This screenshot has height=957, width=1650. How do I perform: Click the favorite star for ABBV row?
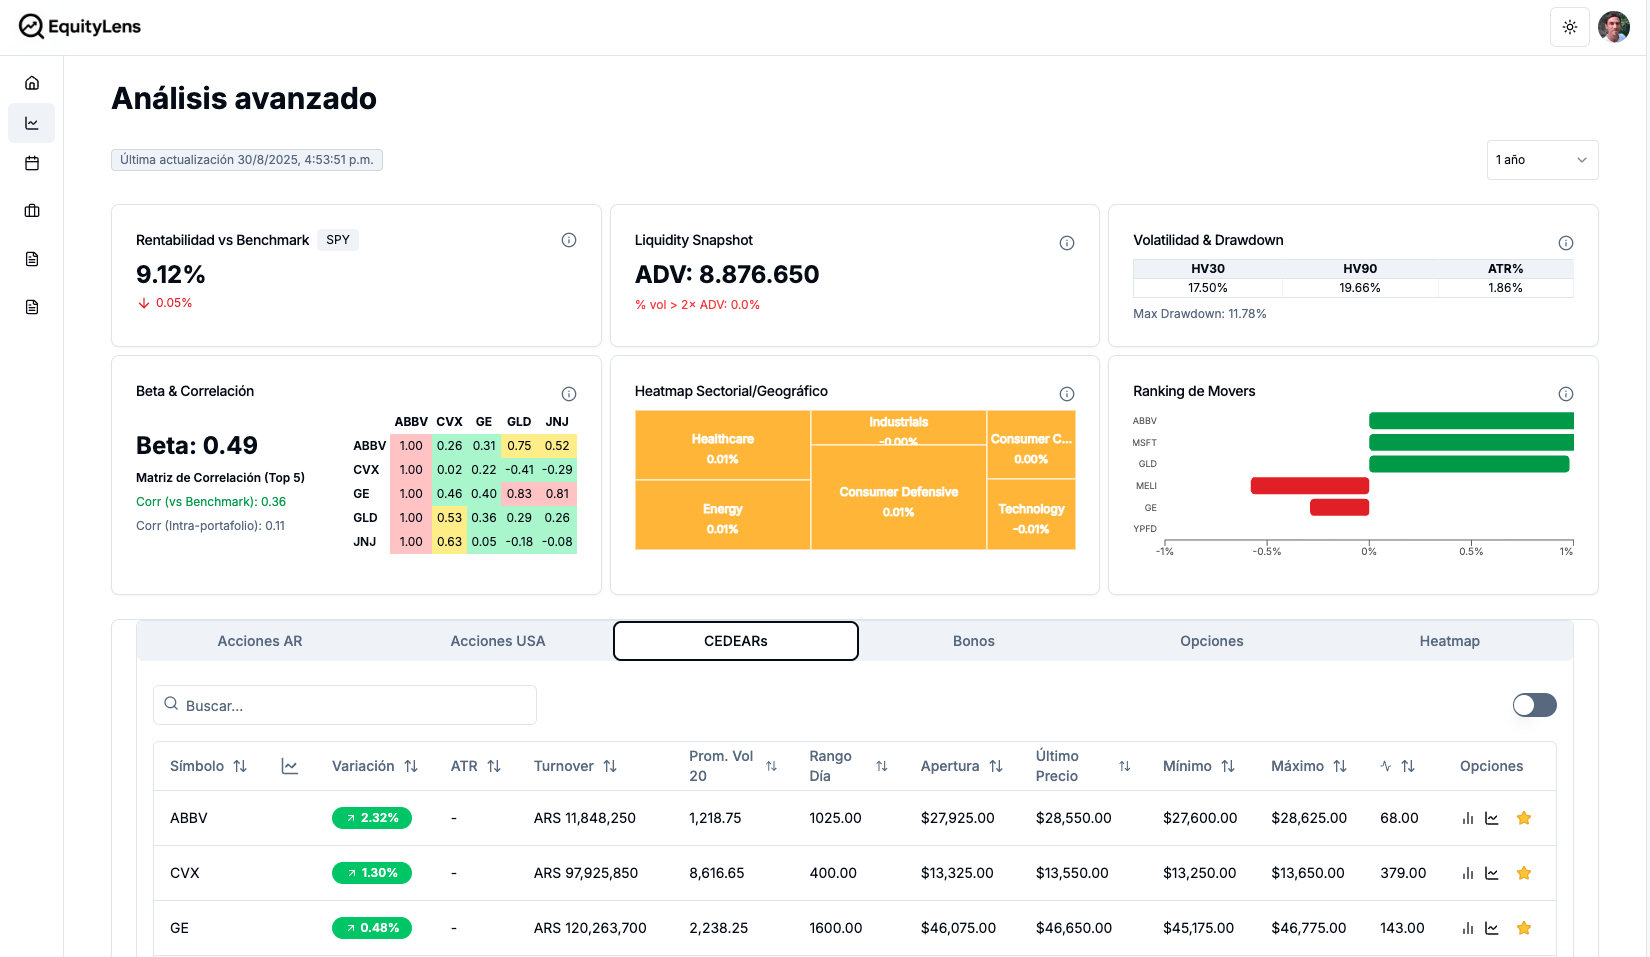[x=1524, y=818]
